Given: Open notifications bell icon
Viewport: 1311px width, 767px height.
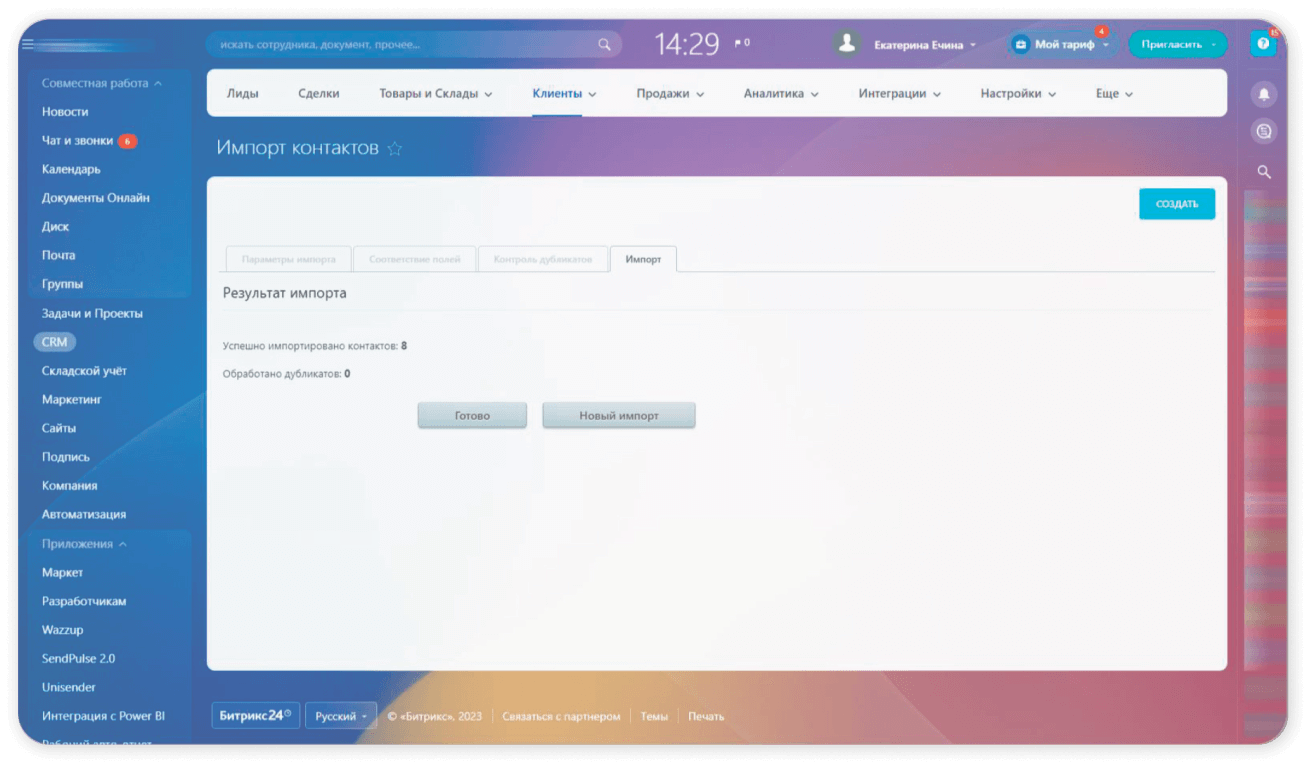Looking at the screenshot, I should (x=1264, y=94).
